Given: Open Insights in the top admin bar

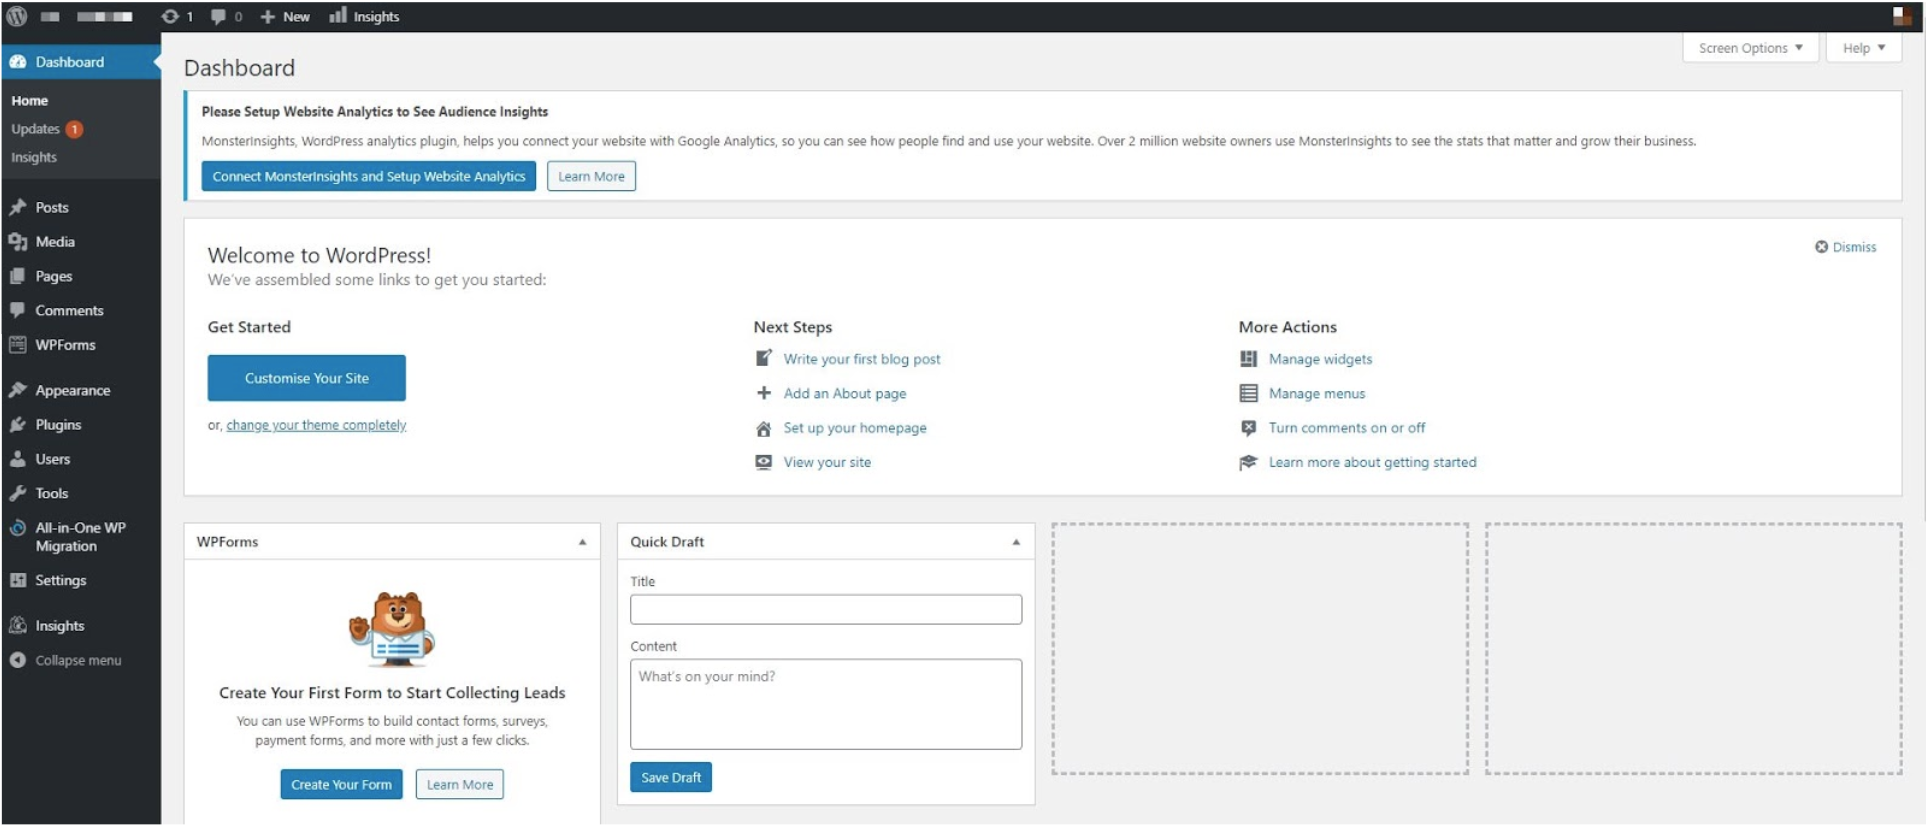Looking at the screenshot, I should (365, 16).
